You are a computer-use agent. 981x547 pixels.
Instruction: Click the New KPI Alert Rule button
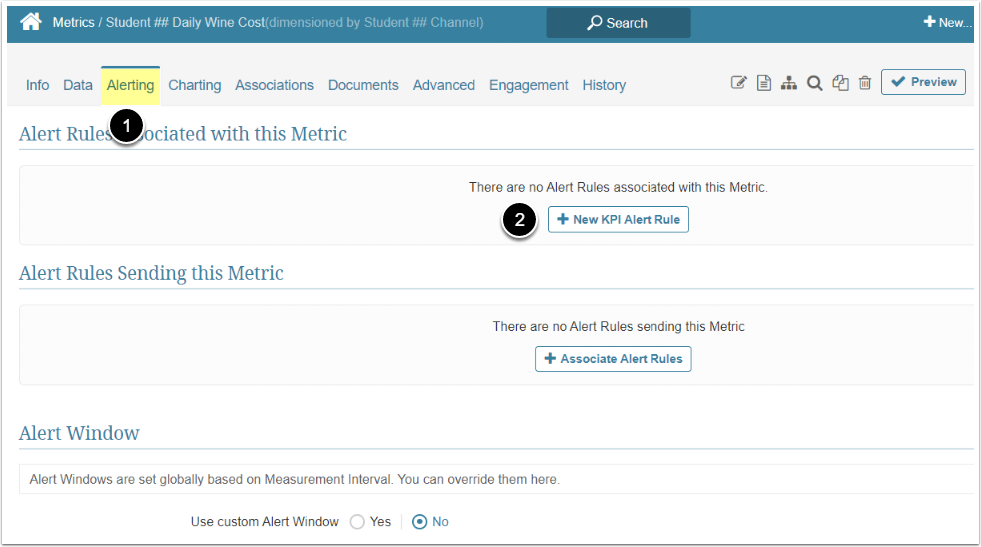[x=618, y=219]
